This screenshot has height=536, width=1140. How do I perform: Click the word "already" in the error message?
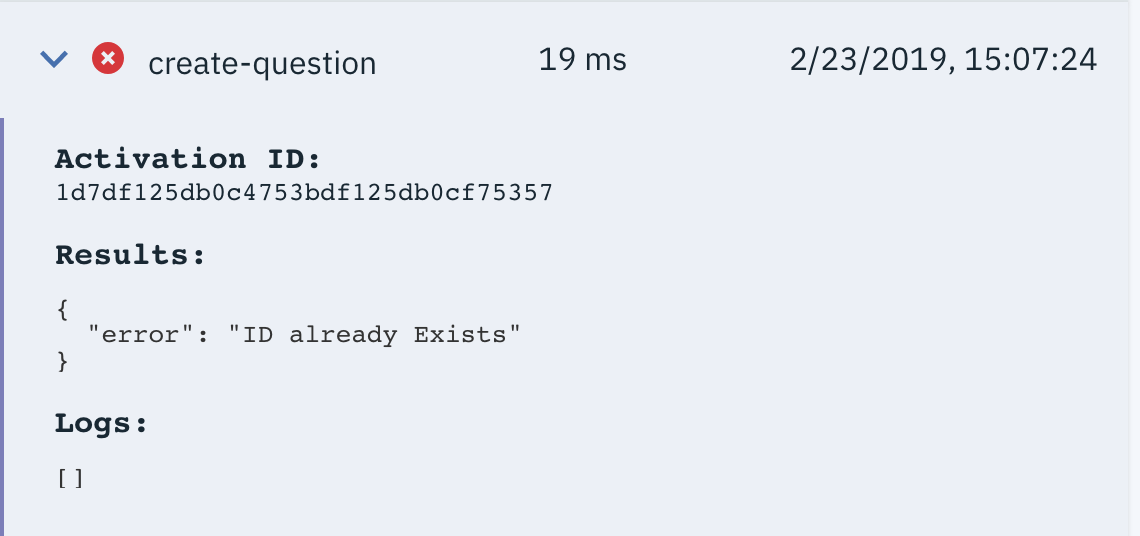(x=343, y=336)
